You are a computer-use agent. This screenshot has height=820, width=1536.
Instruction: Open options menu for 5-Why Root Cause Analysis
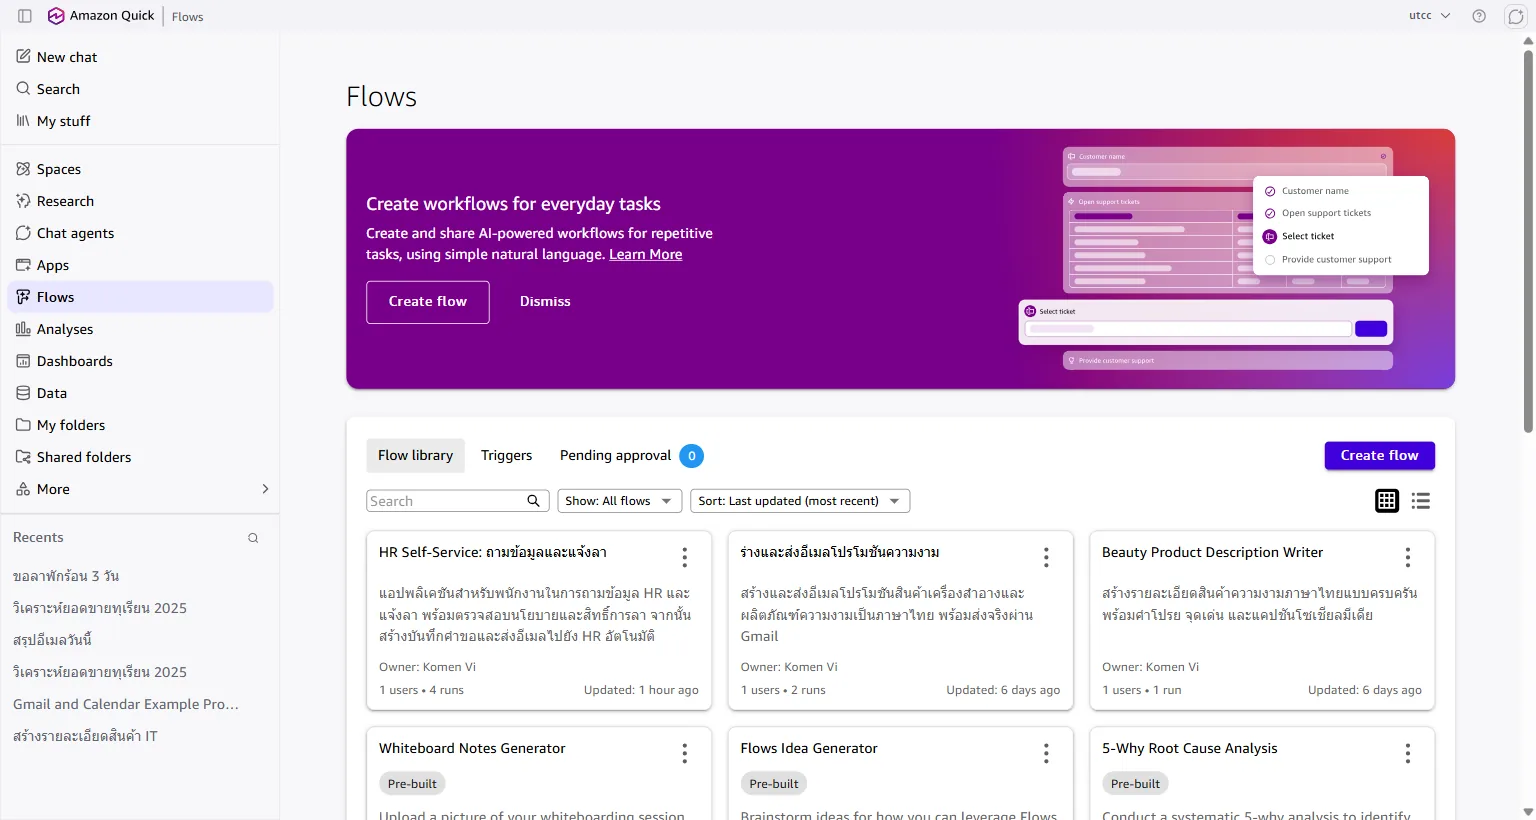click(x=1407, y=753)
